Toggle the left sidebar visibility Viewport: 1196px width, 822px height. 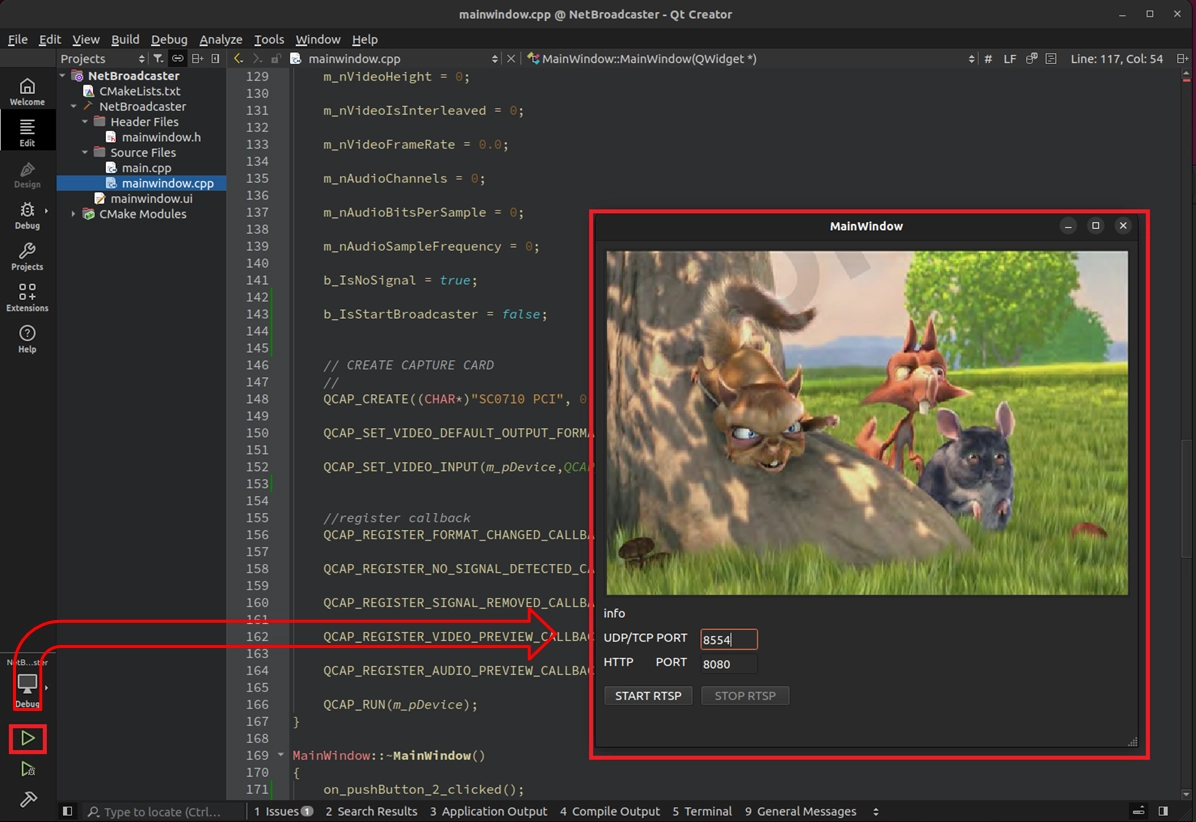pyautogui.click(x=67, y=811)
